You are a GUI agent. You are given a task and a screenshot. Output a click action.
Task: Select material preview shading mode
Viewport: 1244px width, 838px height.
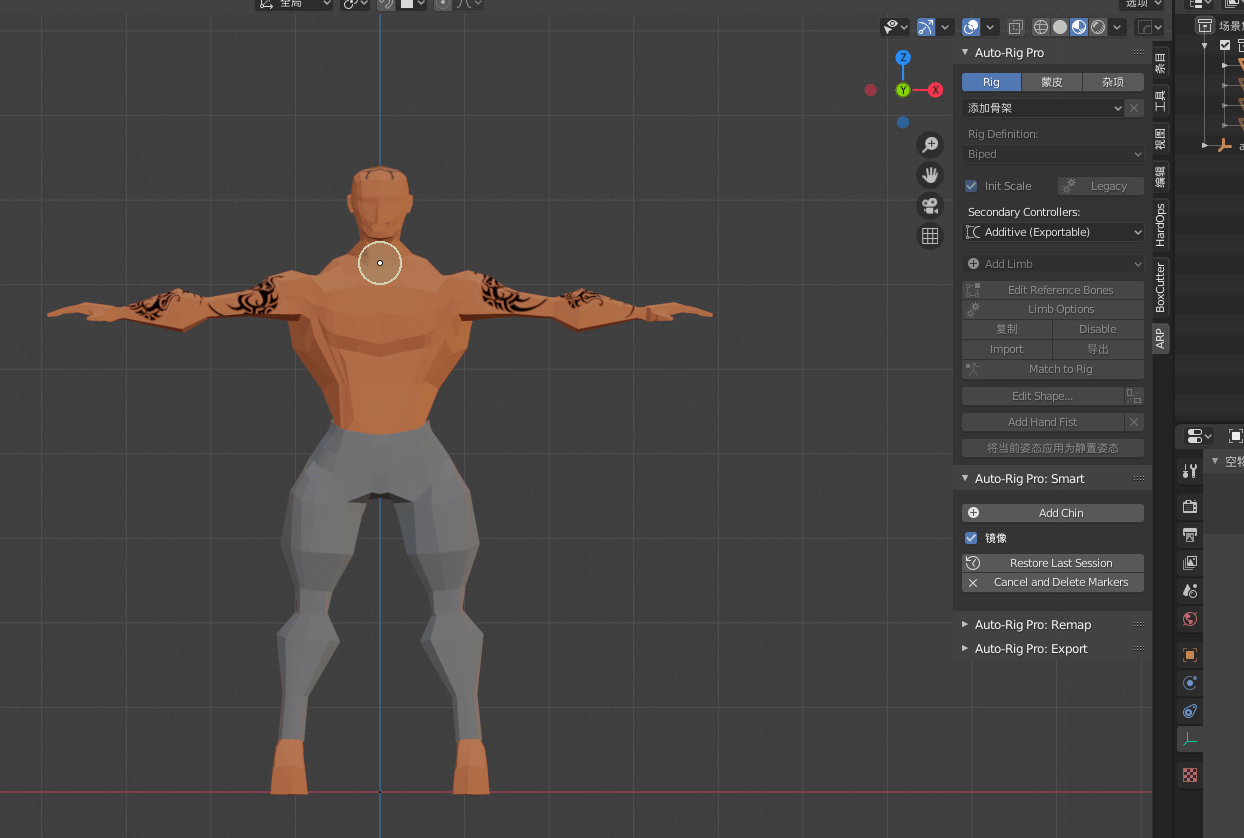pyautogui.click(x=1079, y=27)
